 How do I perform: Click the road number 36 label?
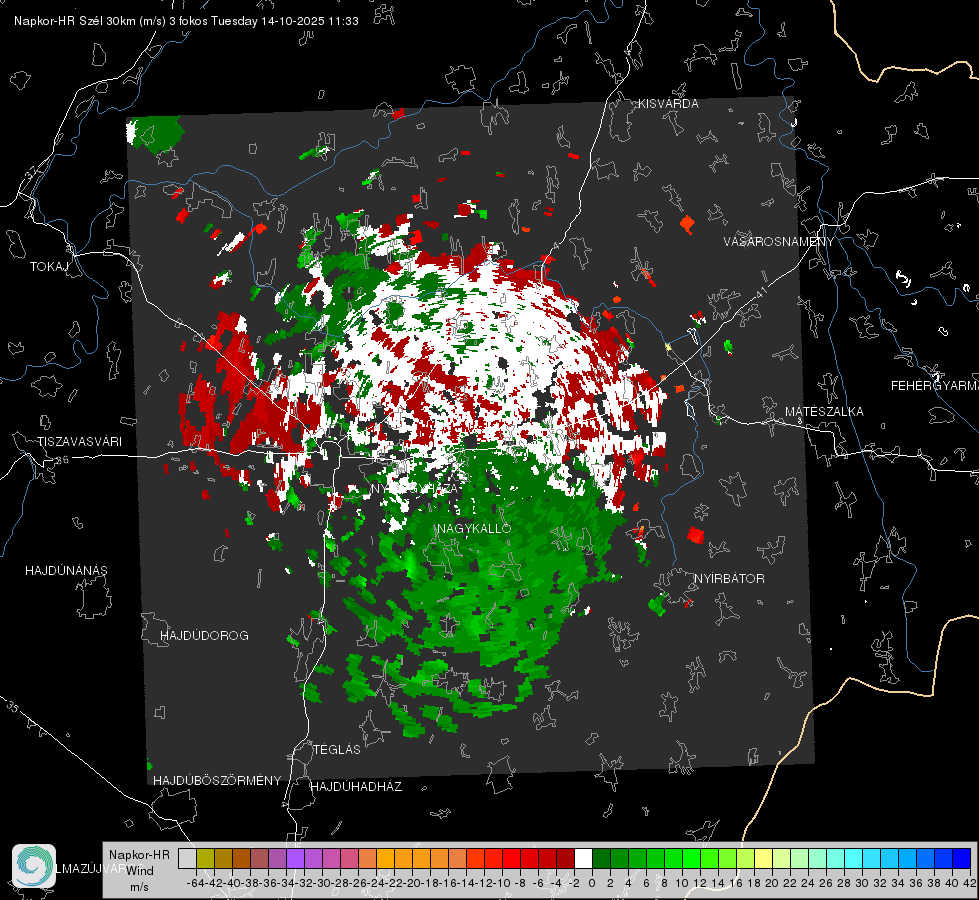point(62,460)
